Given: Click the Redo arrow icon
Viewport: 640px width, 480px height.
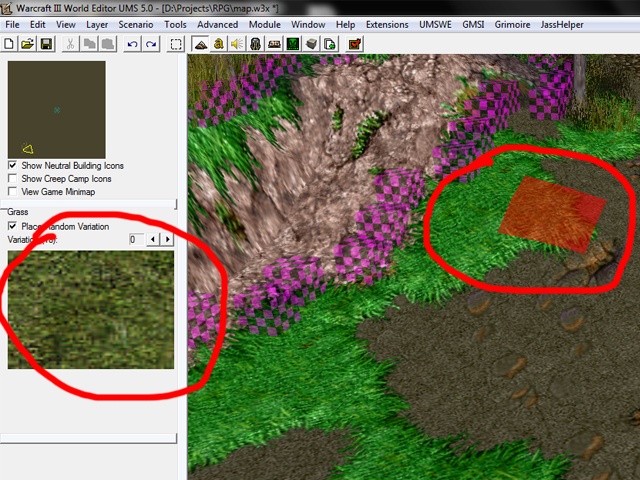Looking at the screenshot, I should pyautogui.click(x=151, y=44).
